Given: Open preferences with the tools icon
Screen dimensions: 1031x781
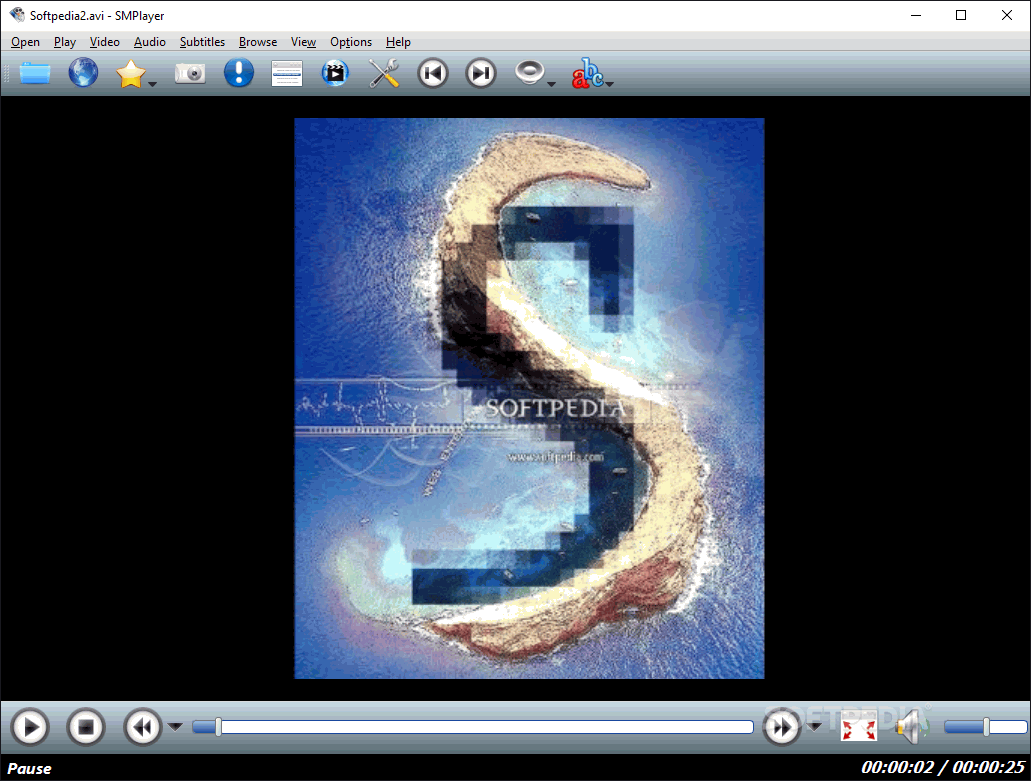Looking at the screenshot, I should click(x=384, y=73).
